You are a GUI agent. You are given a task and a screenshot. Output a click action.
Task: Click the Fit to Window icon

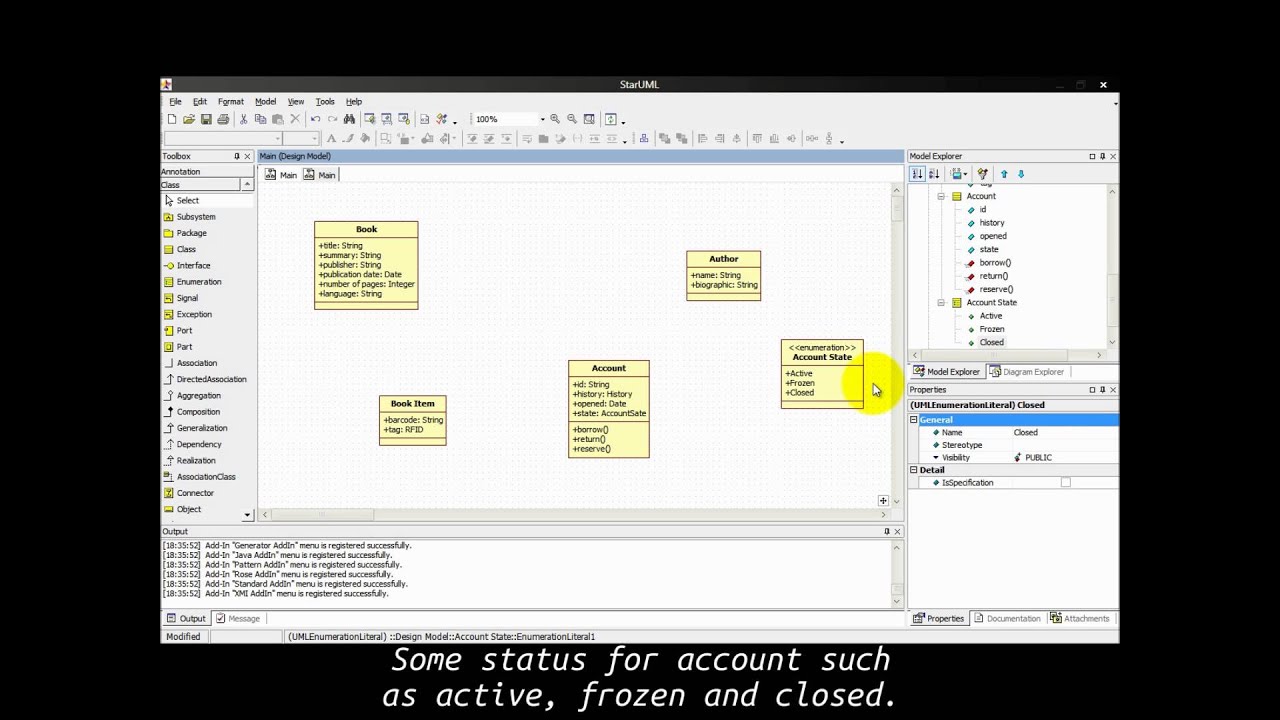pos(589,119)
